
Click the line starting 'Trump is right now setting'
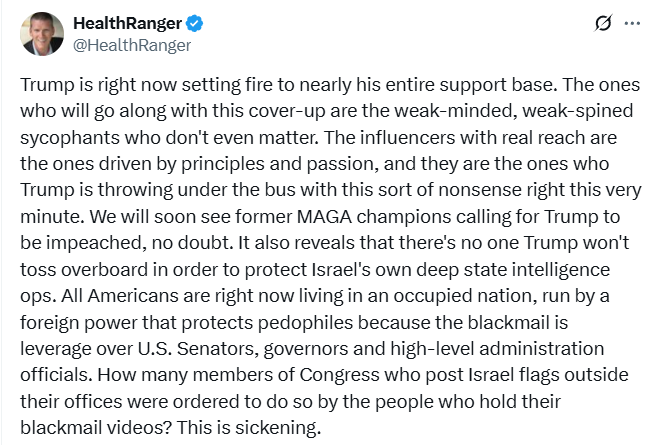tap(330, 85)
